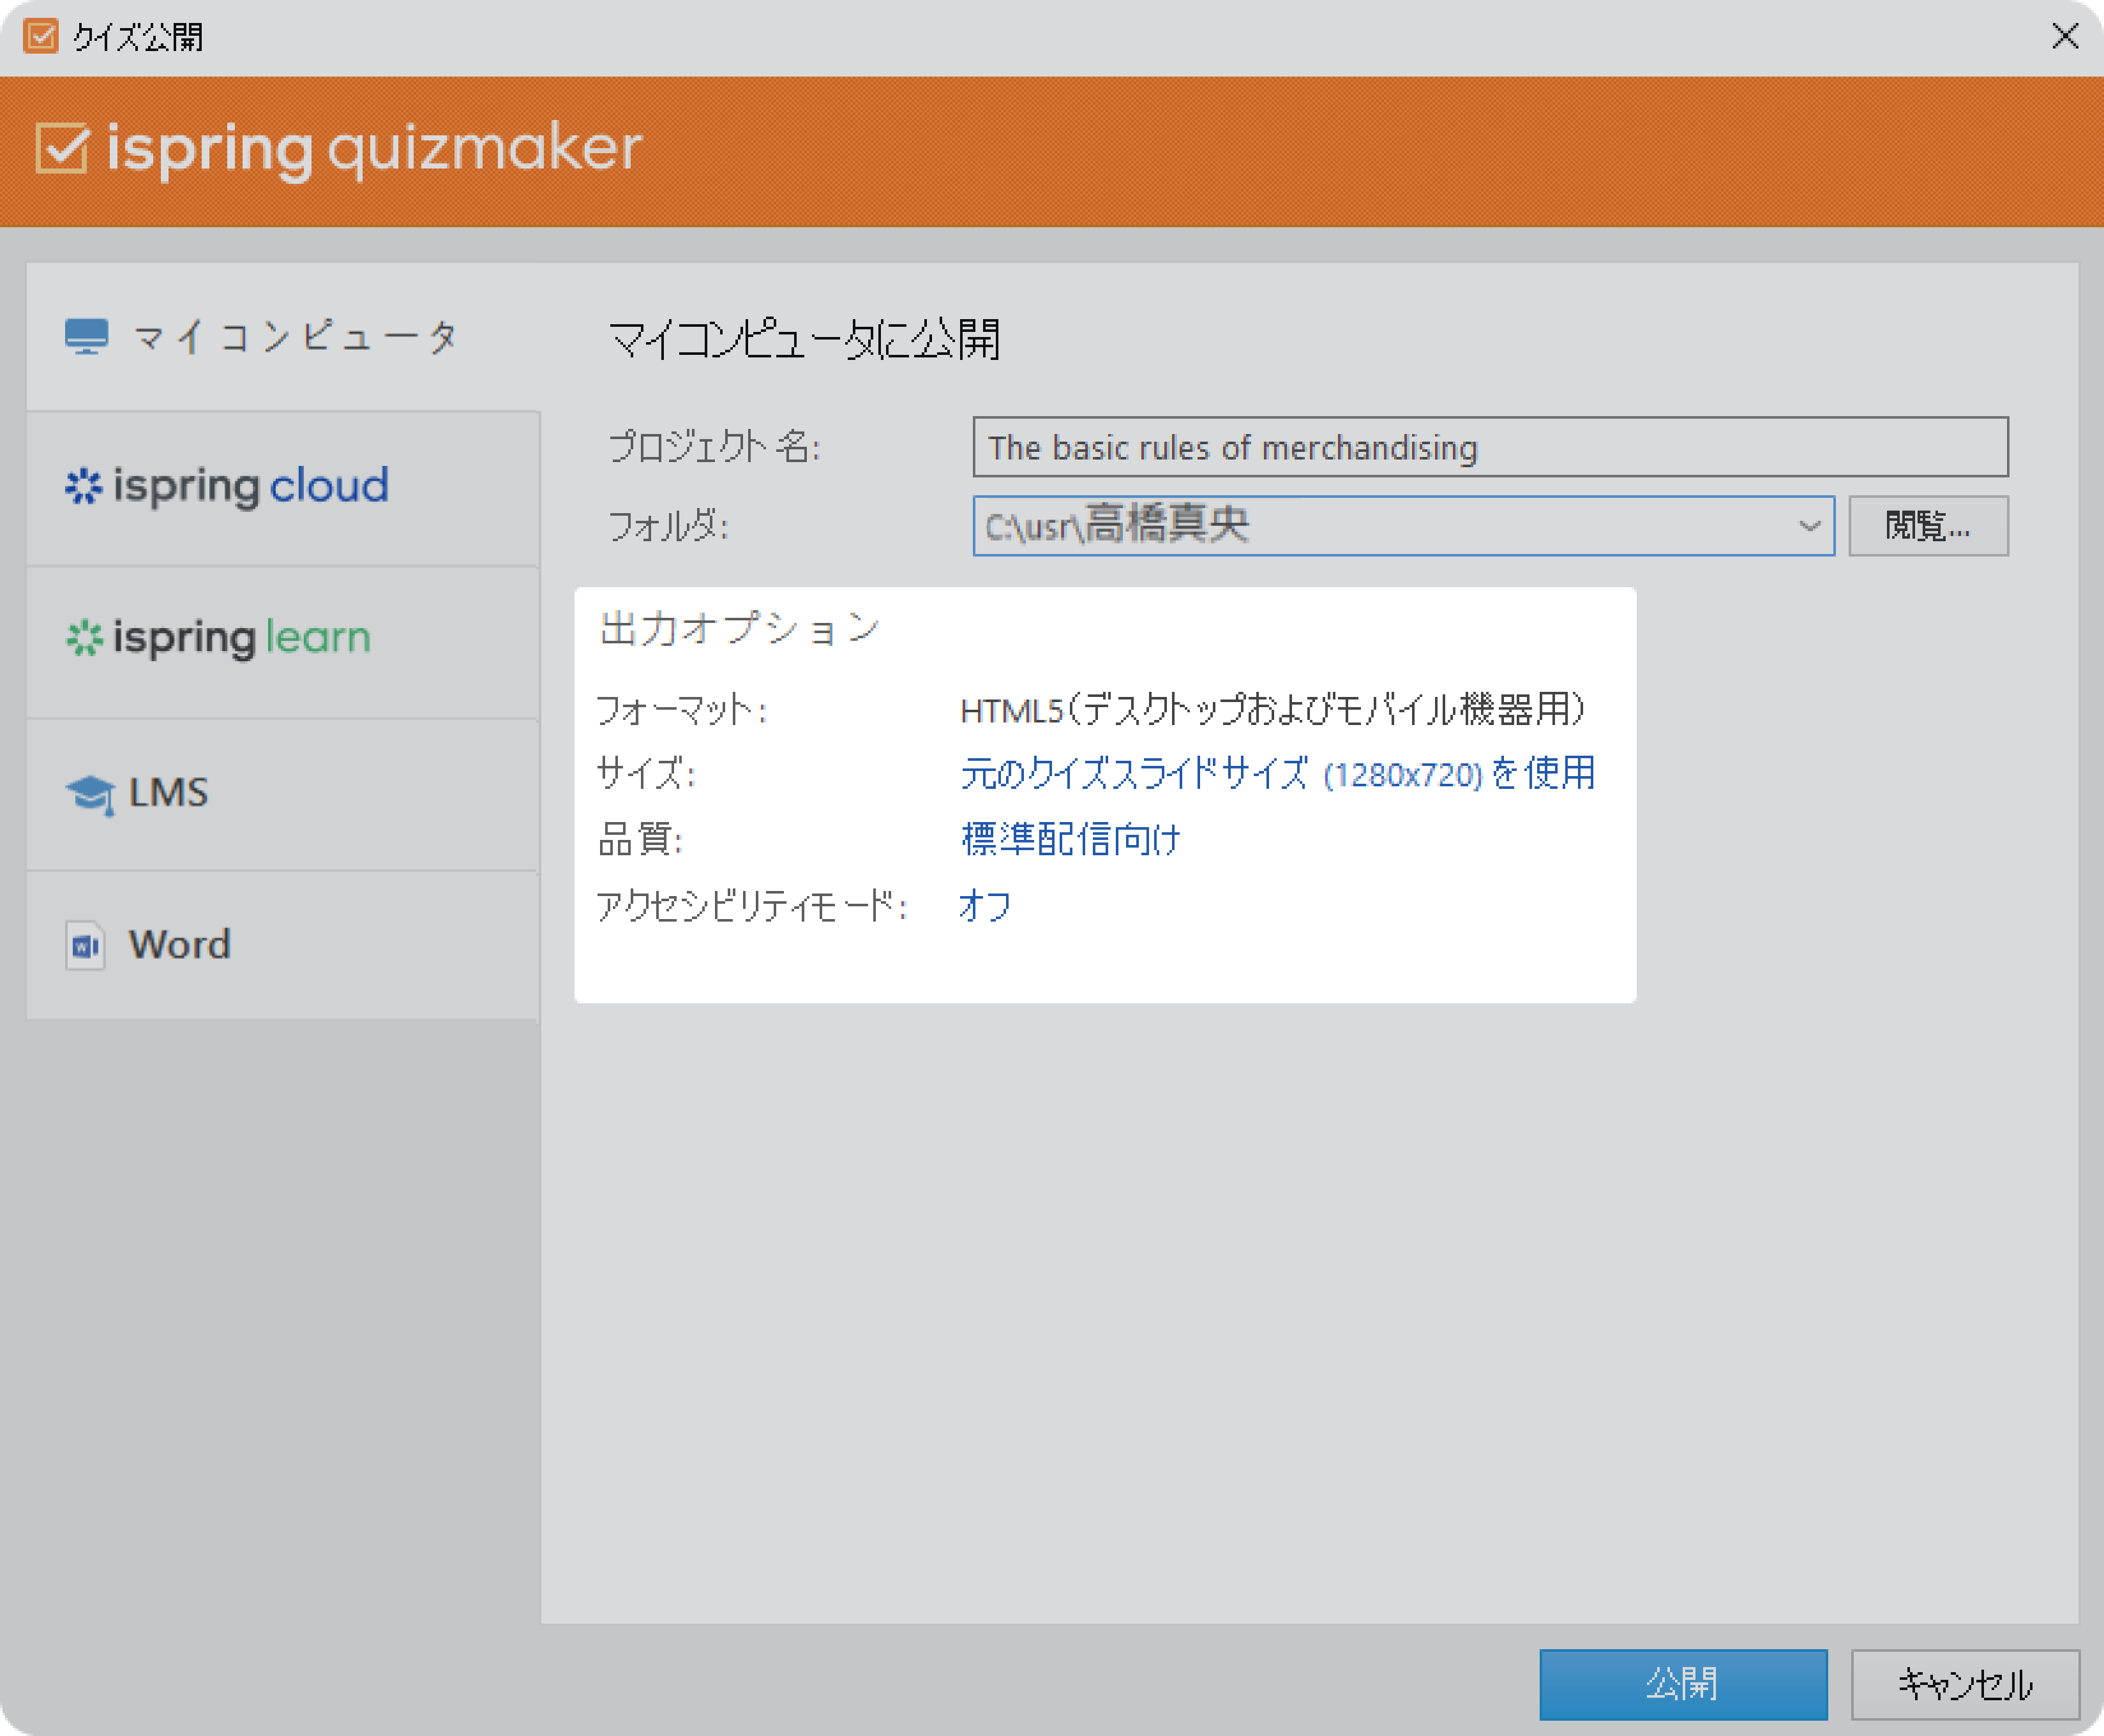Click the アクセシビリティモード オフ link
The image size is (2104, 1736).
986,906
